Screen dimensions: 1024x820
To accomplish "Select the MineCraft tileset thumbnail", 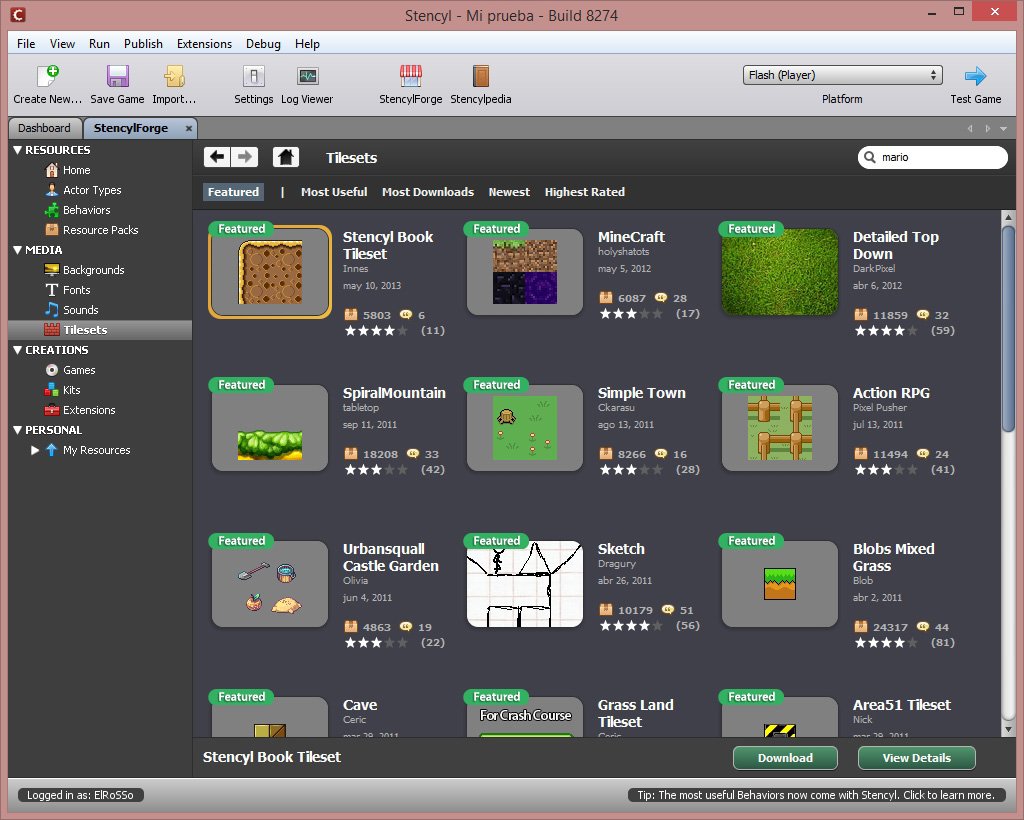I will pos(524,272).
